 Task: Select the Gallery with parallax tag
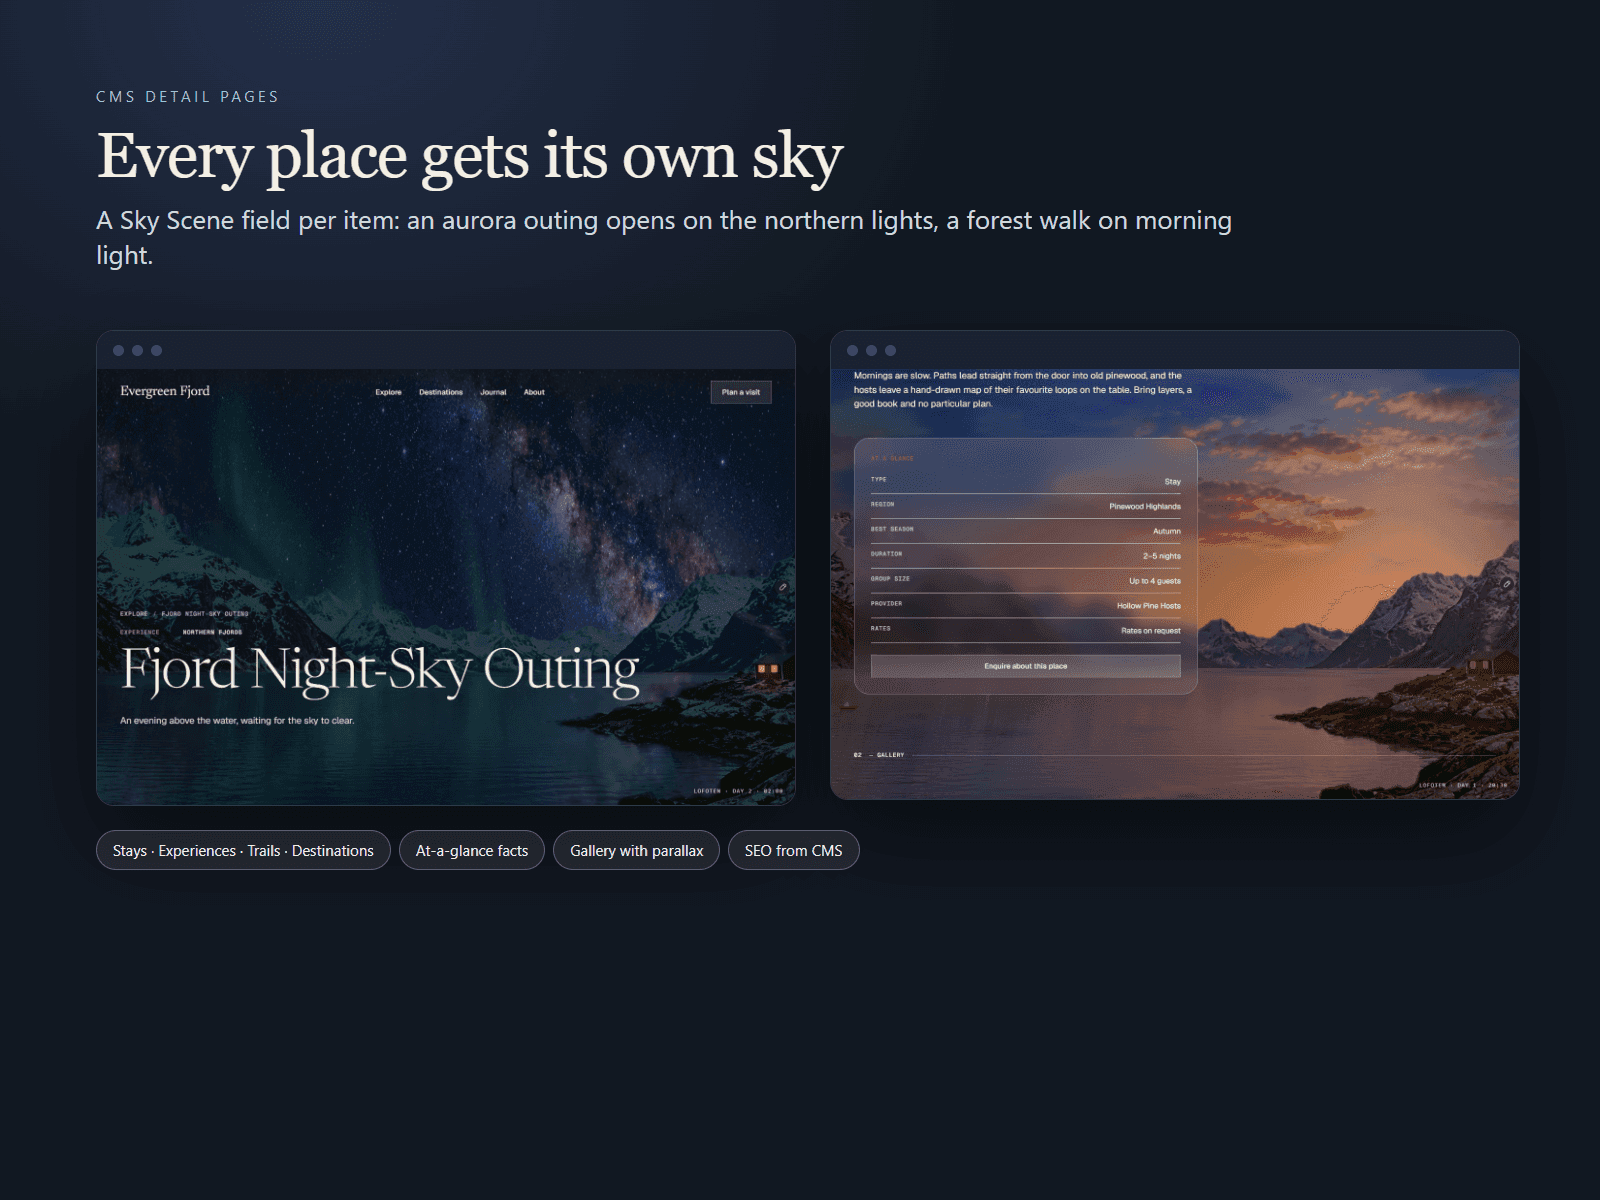tap(636, 850)
